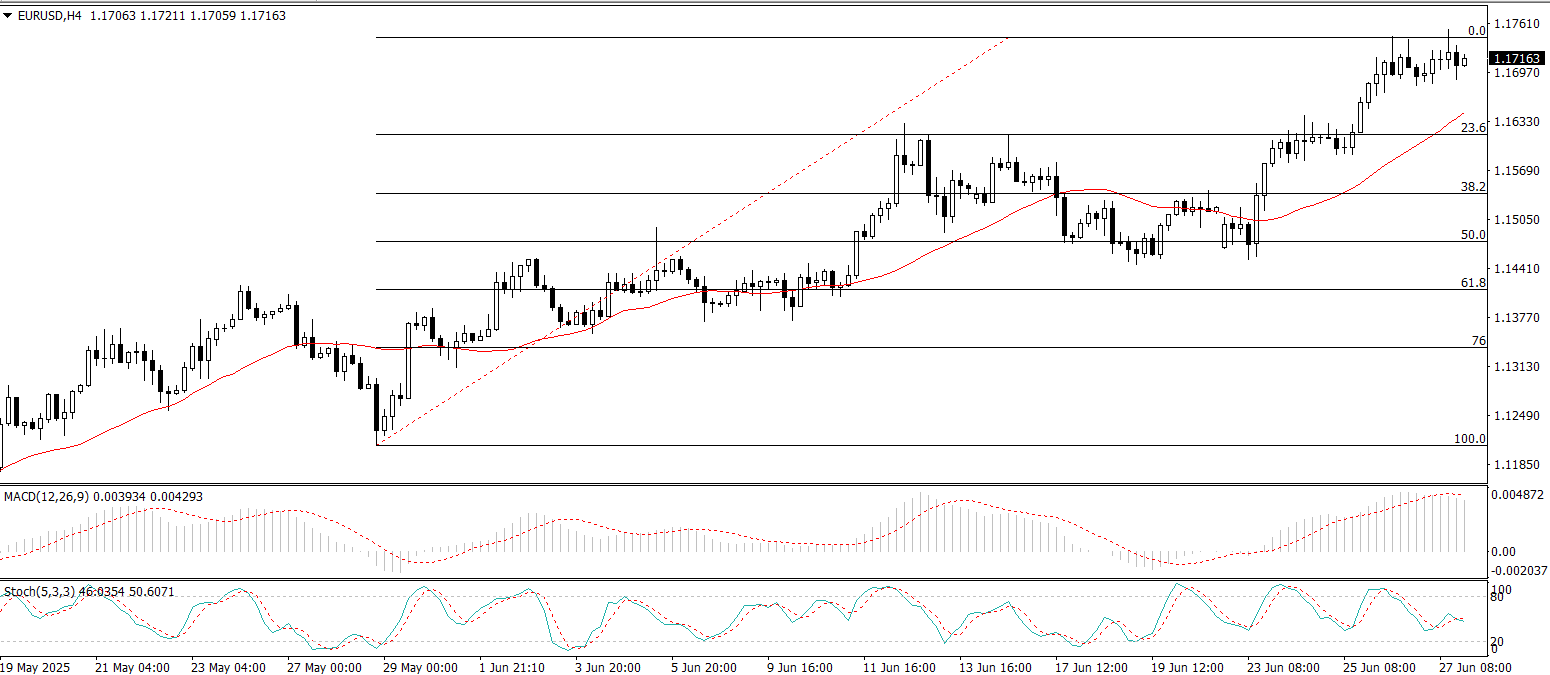Viewport: 1550px width, 675px height.
Task: Click price axis value 1.14410
Action: point(1515,269)
